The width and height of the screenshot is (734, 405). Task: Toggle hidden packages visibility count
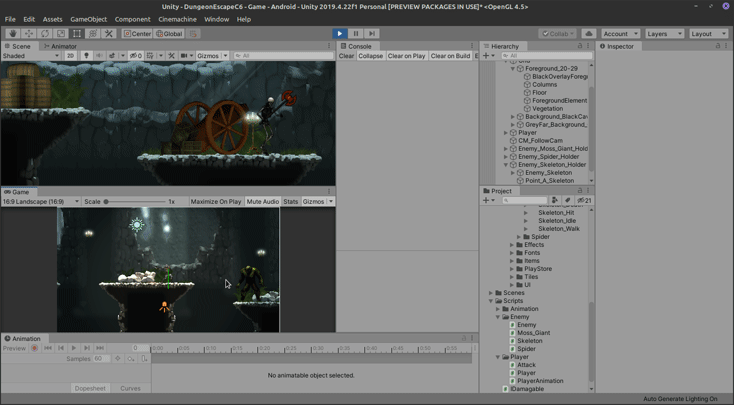(x=584, y=200)
